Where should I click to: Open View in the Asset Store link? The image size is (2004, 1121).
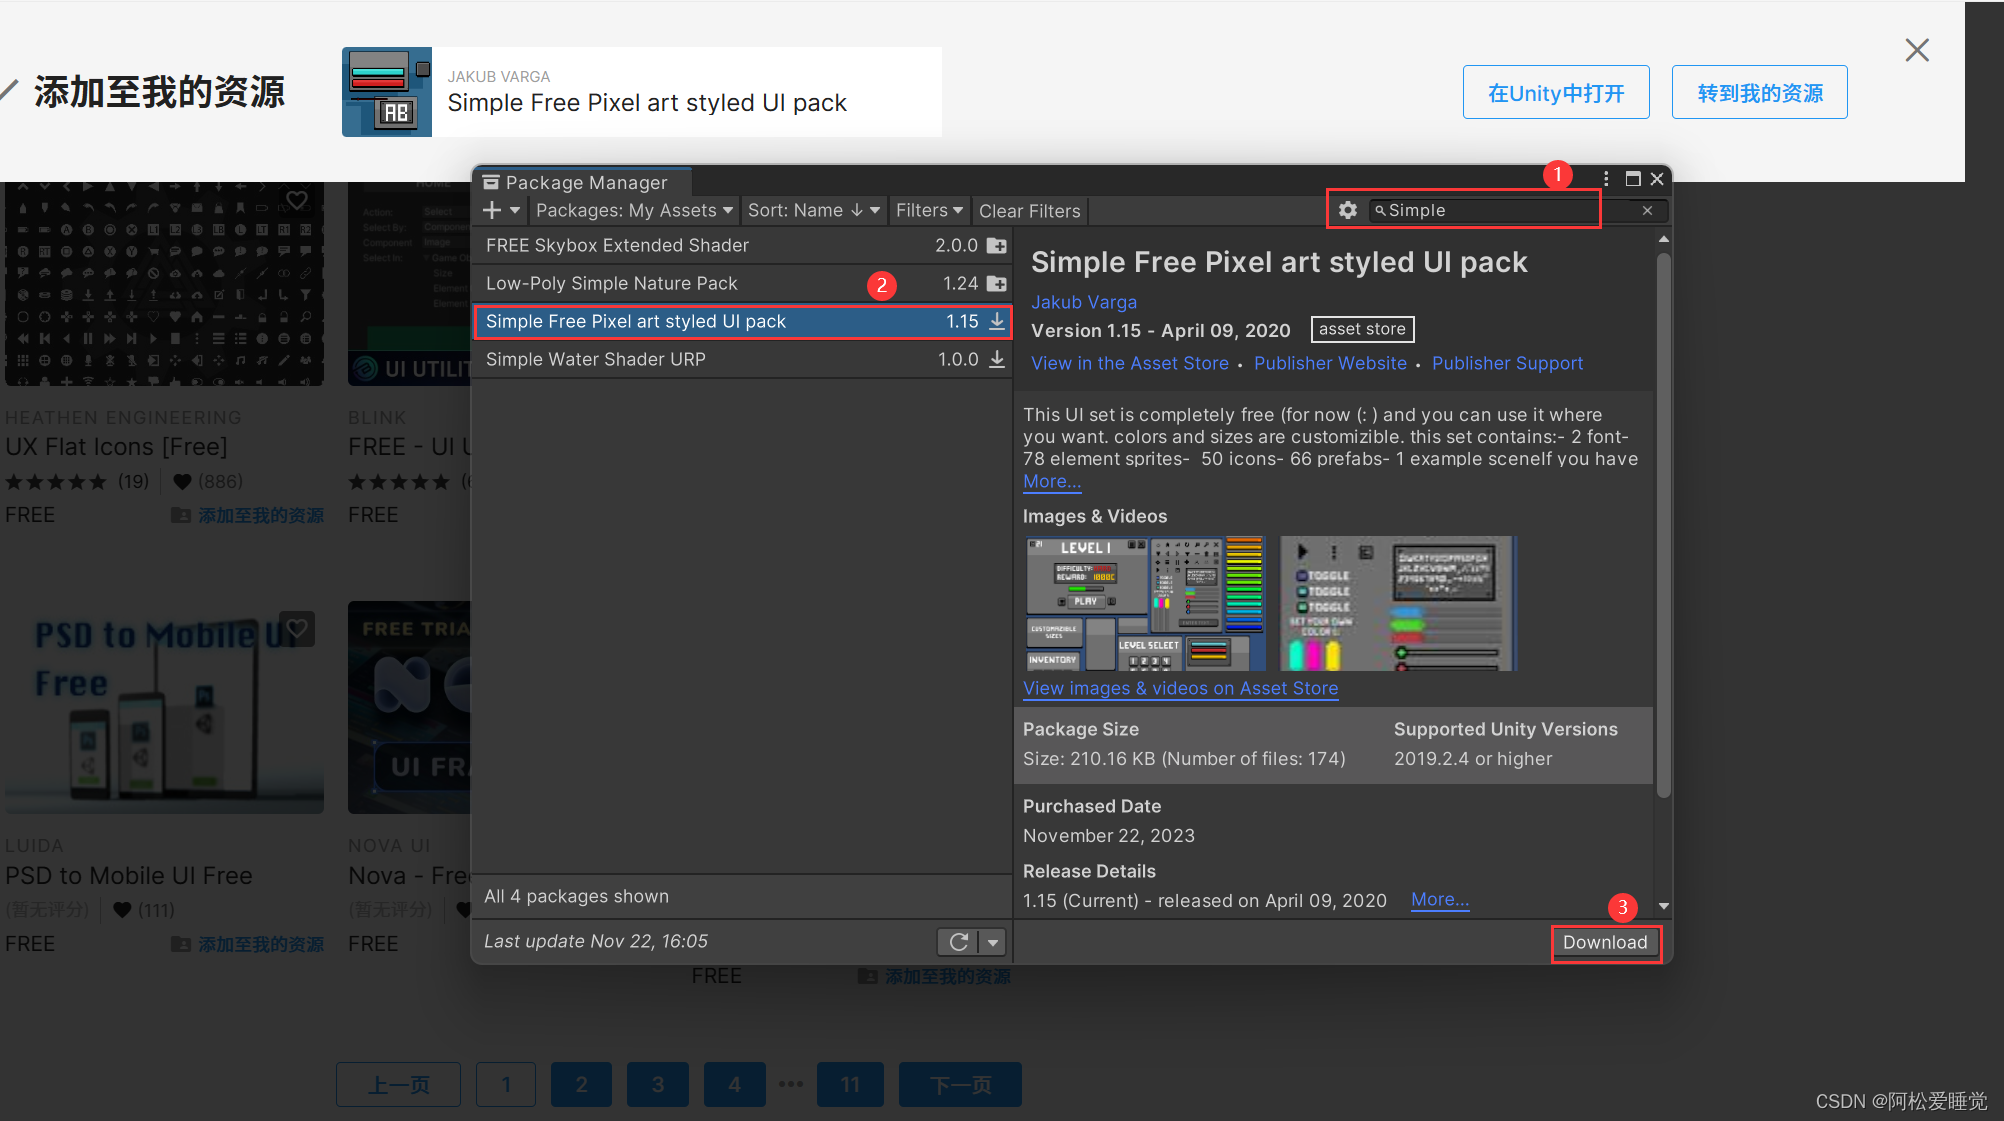1130,364
